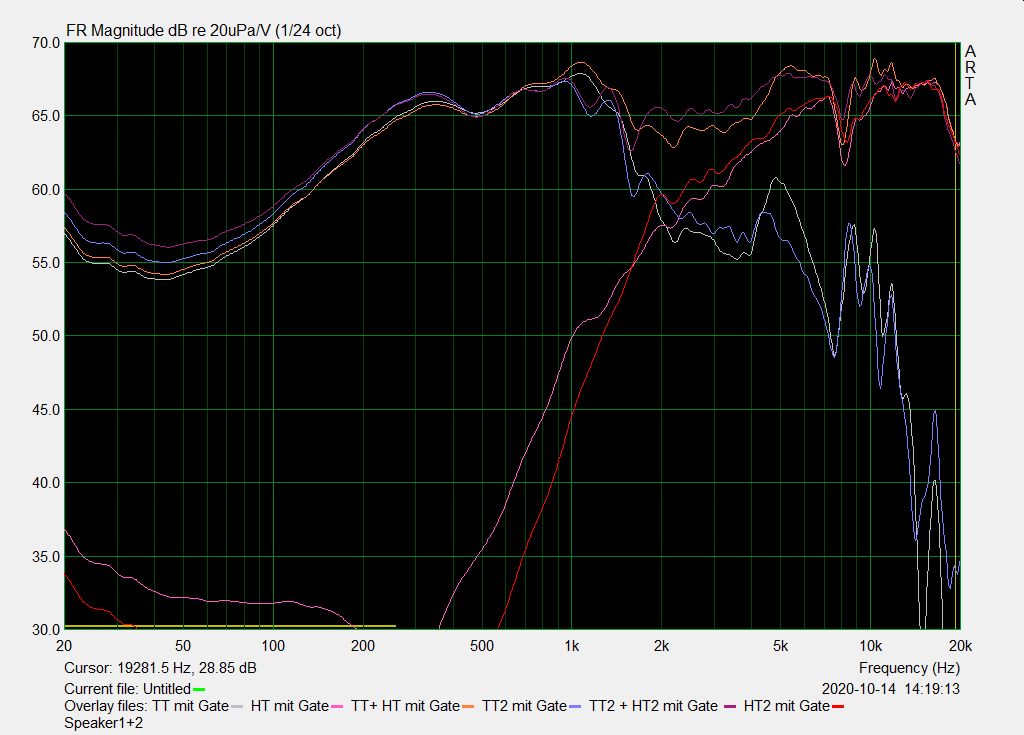
Task: Click the blue swatch after TT2 mit Gate
Action: [x=575, y=706]
